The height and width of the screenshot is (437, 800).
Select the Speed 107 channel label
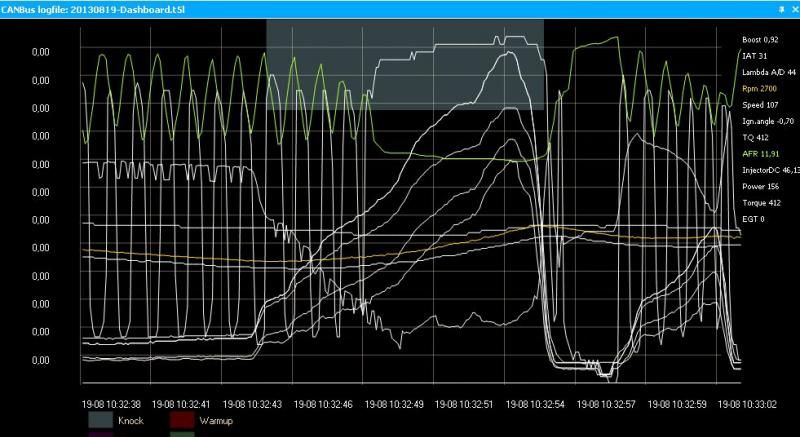click(x=758, y=105)
